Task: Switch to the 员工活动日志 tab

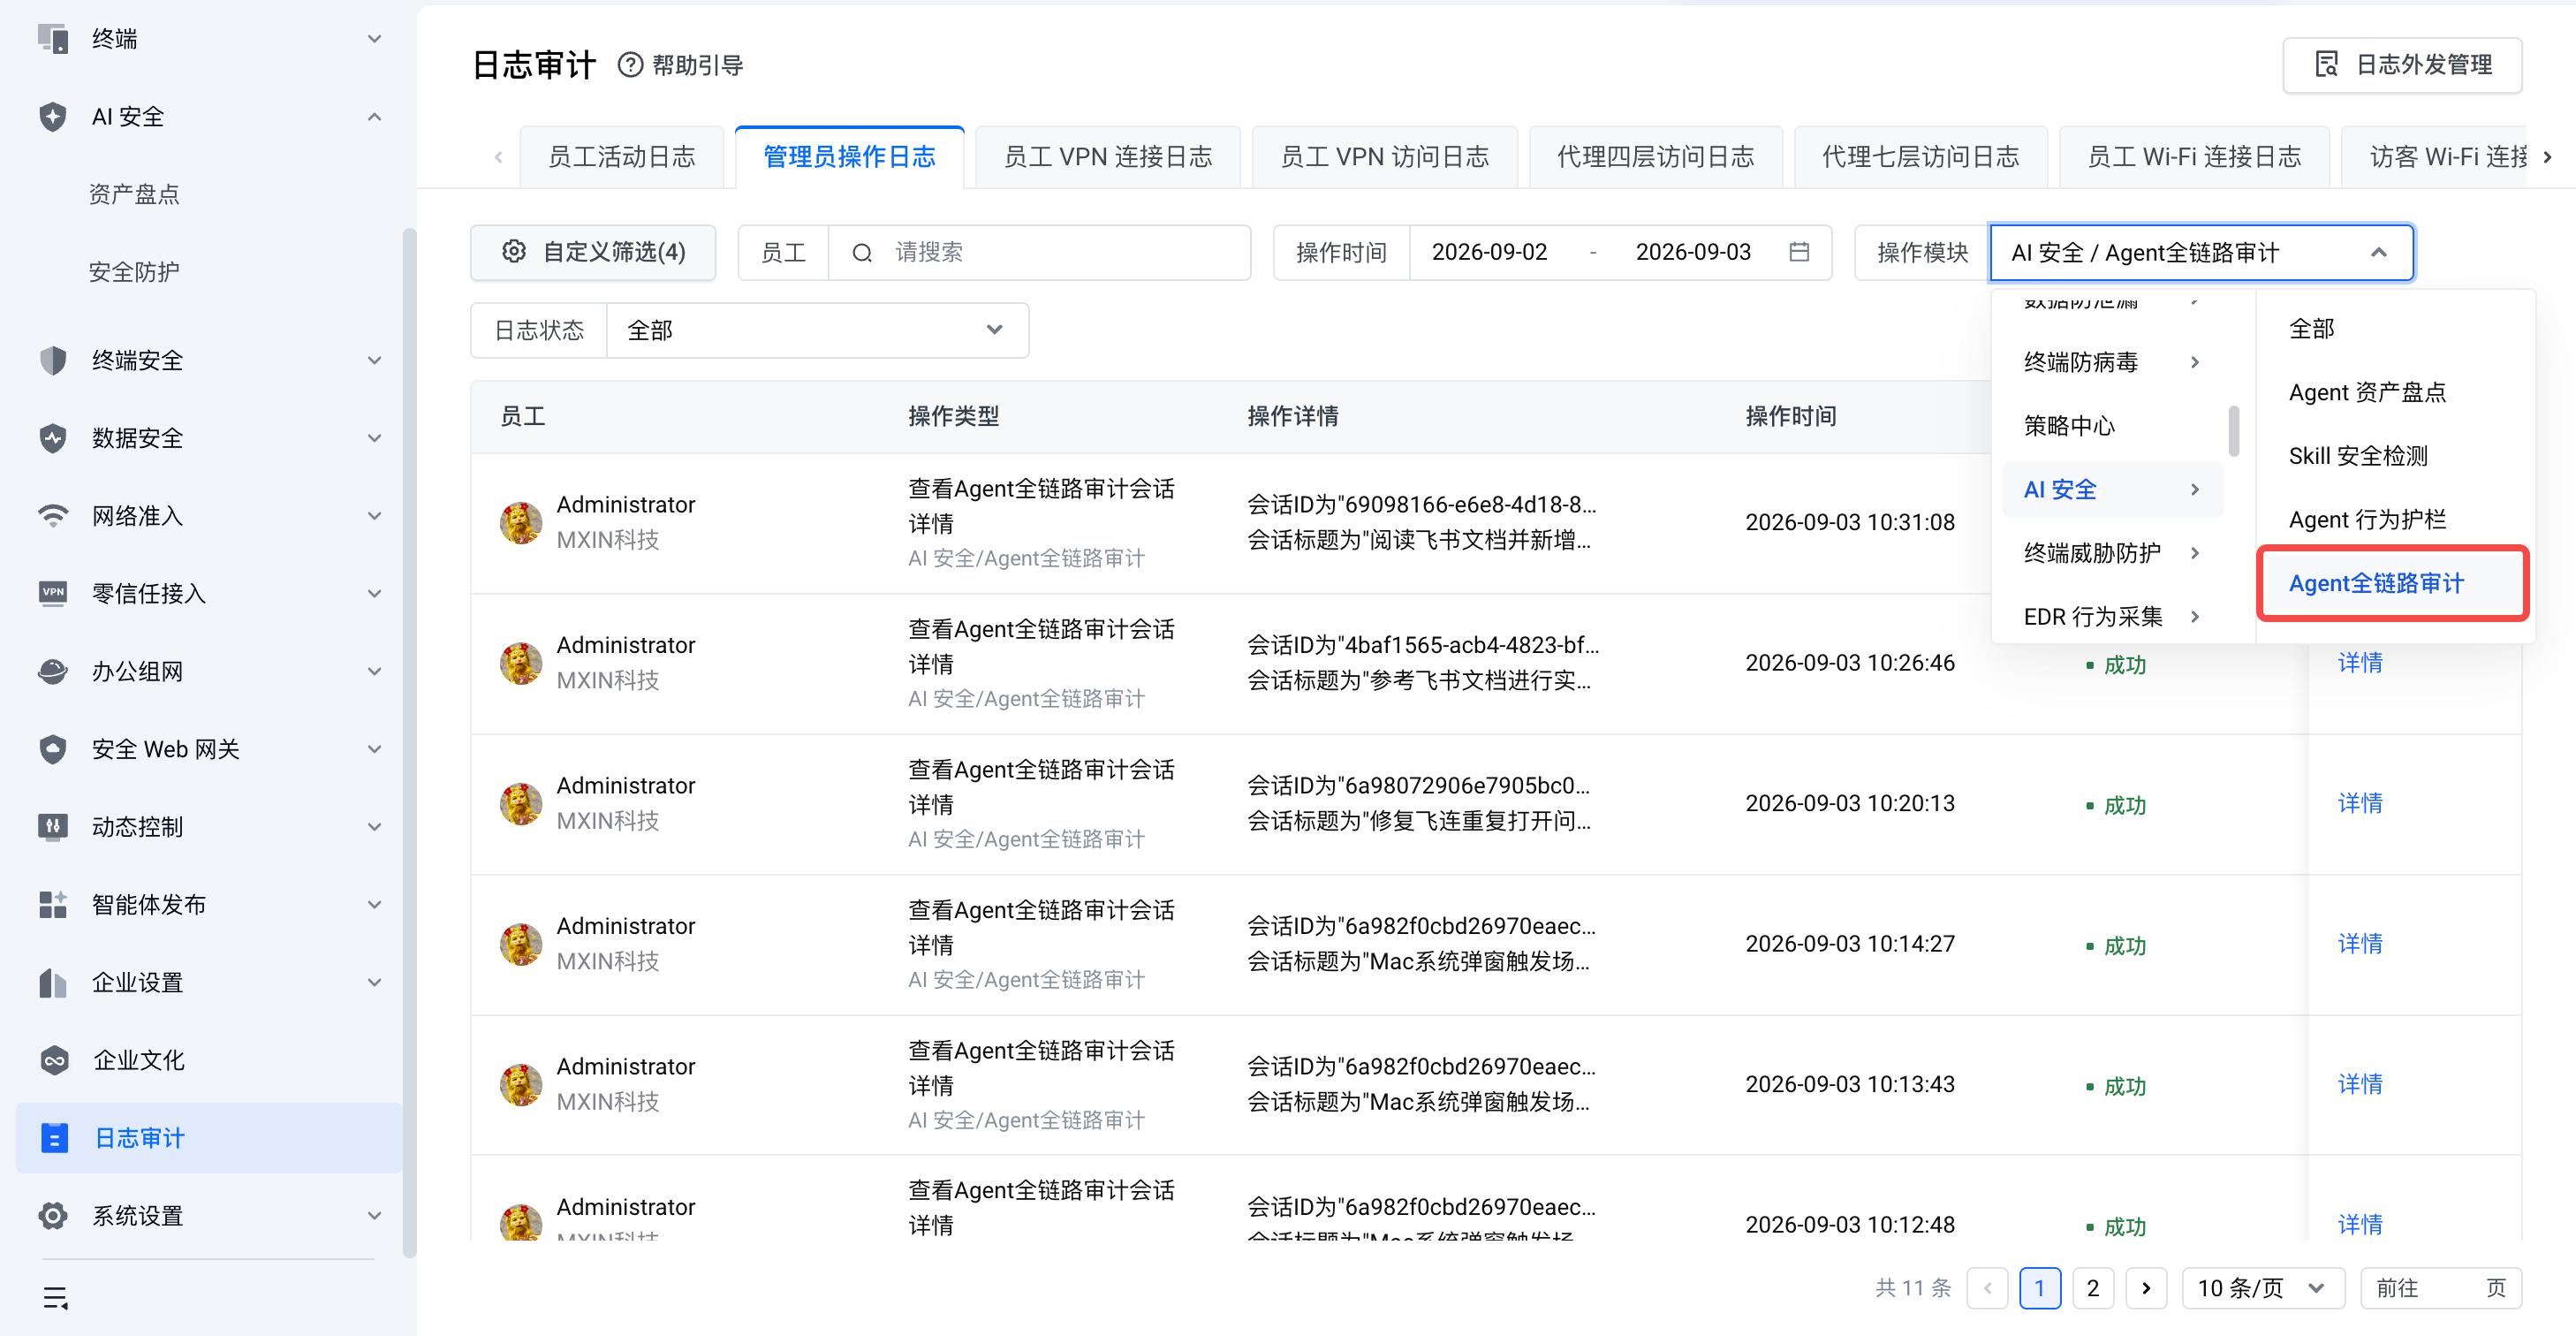Action: tap(622, 157)
